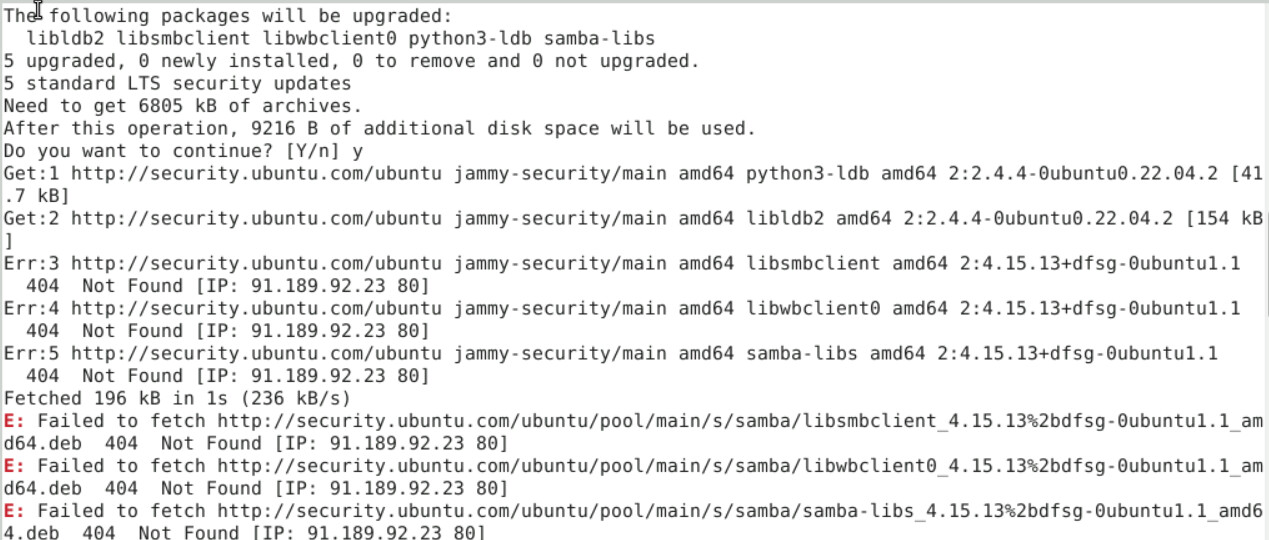
Task: Click the libldb2 package in the upgrade list
Action: [x=67, y=38]
